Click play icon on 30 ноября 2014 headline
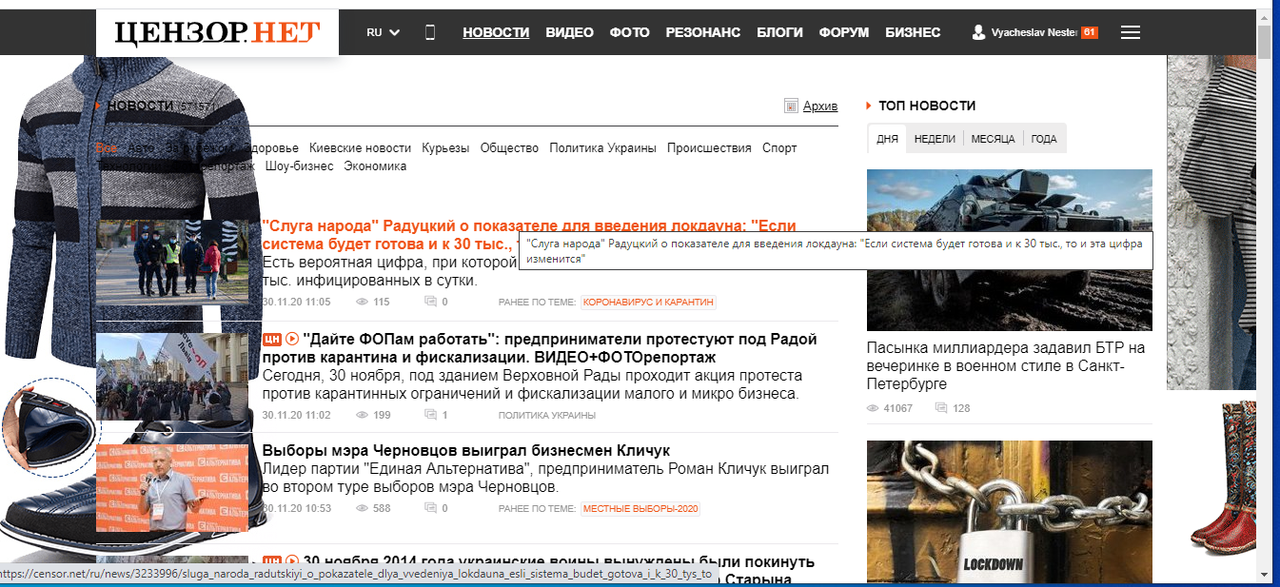 pyautogui.click(x=292, y=562)
